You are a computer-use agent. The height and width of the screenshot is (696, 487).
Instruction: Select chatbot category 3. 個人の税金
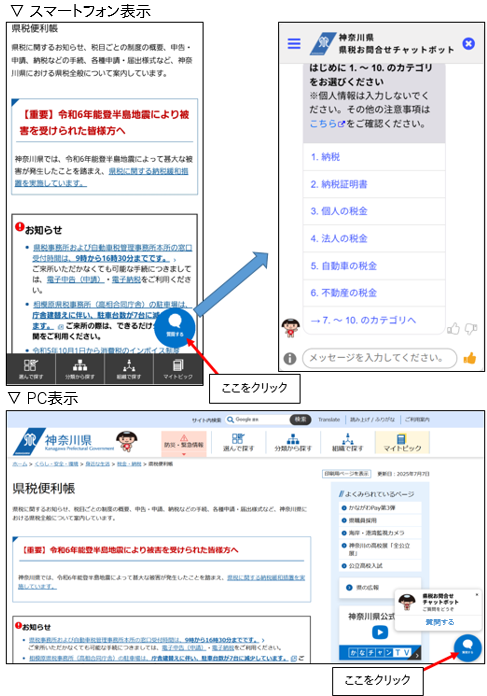coord(374,211)
